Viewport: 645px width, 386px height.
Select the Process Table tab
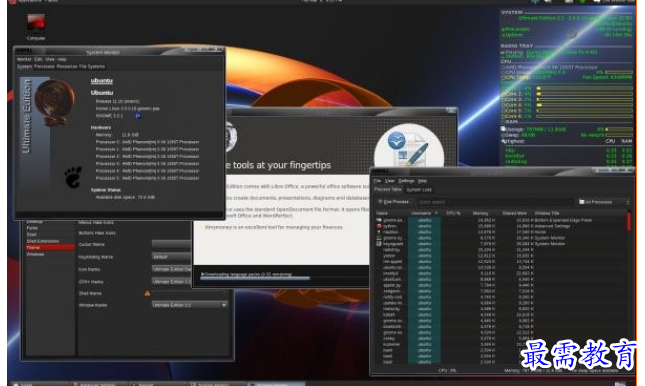tap(388, 190)
